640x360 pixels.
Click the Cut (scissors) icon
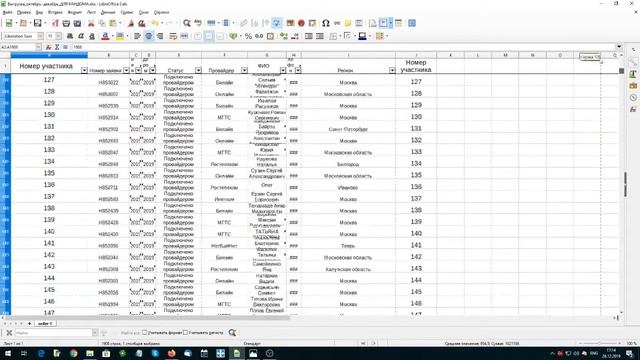coord(91,23)
